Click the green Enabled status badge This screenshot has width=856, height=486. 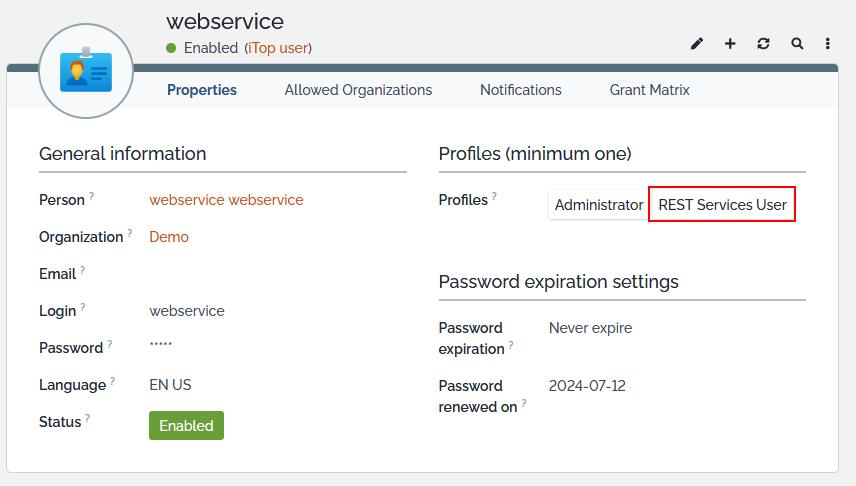tap(186, 426)
